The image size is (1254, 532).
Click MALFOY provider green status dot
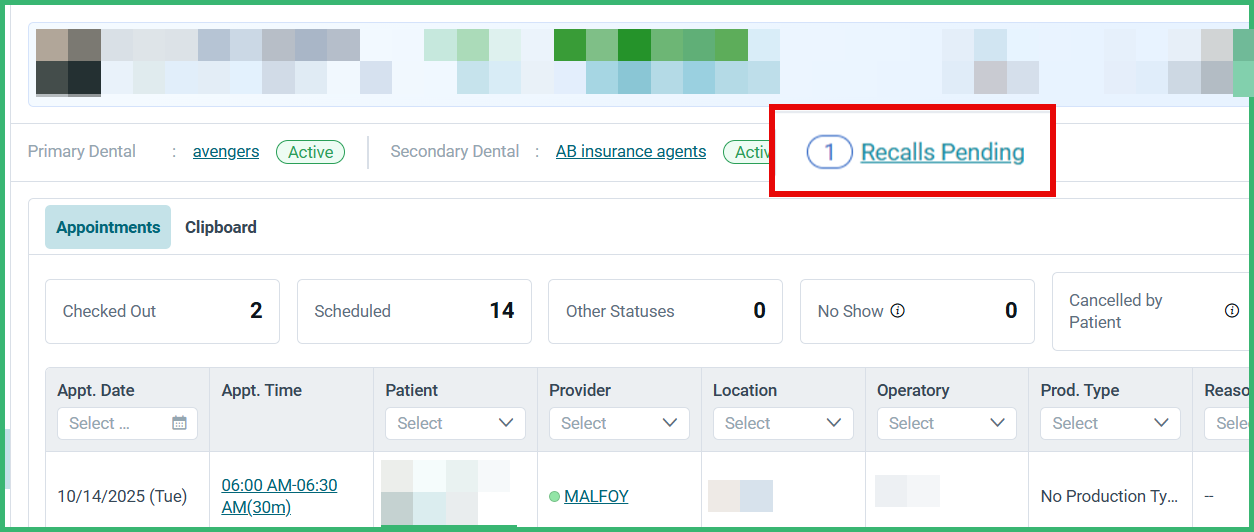(554, 496)
